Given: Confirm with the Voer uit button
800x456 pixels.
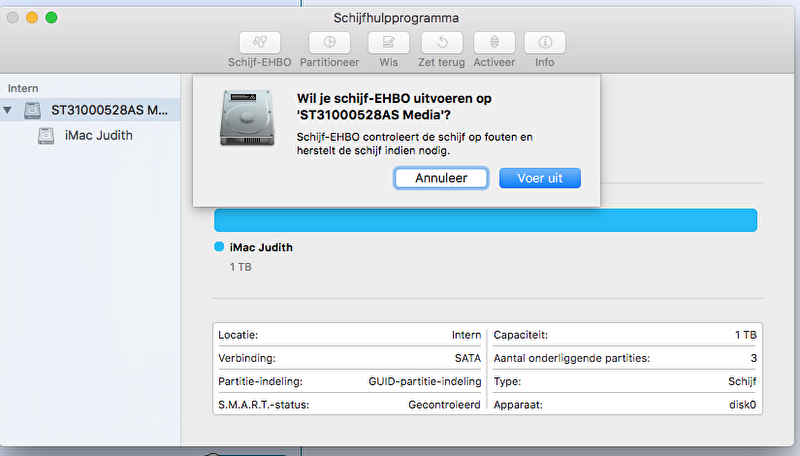Looking at the screenshot, I should click(541, 177).
